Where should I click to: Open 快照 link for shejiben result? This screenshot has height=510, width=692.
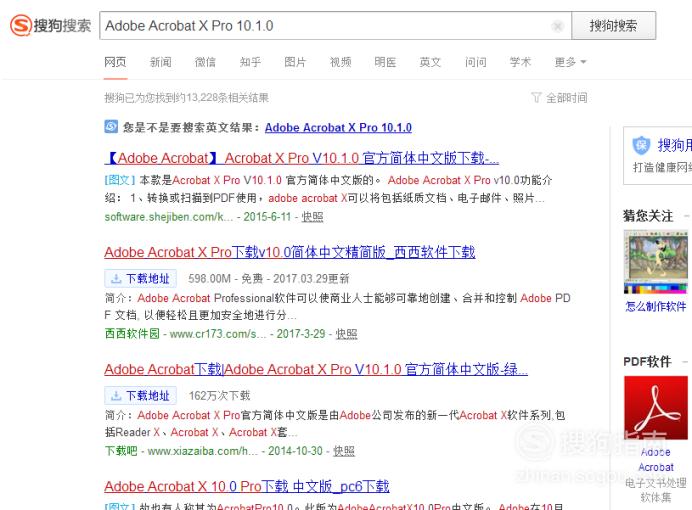click(312, 217)
